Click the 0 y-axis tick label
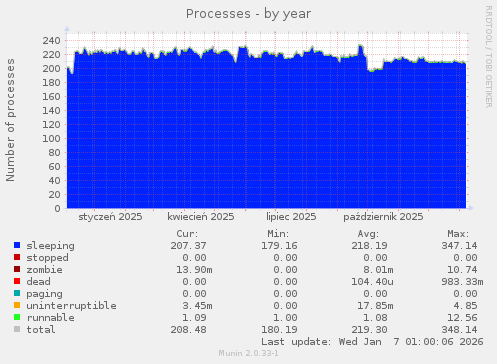The height and width of the screenshot is (364, 497). tap(58, 209)
